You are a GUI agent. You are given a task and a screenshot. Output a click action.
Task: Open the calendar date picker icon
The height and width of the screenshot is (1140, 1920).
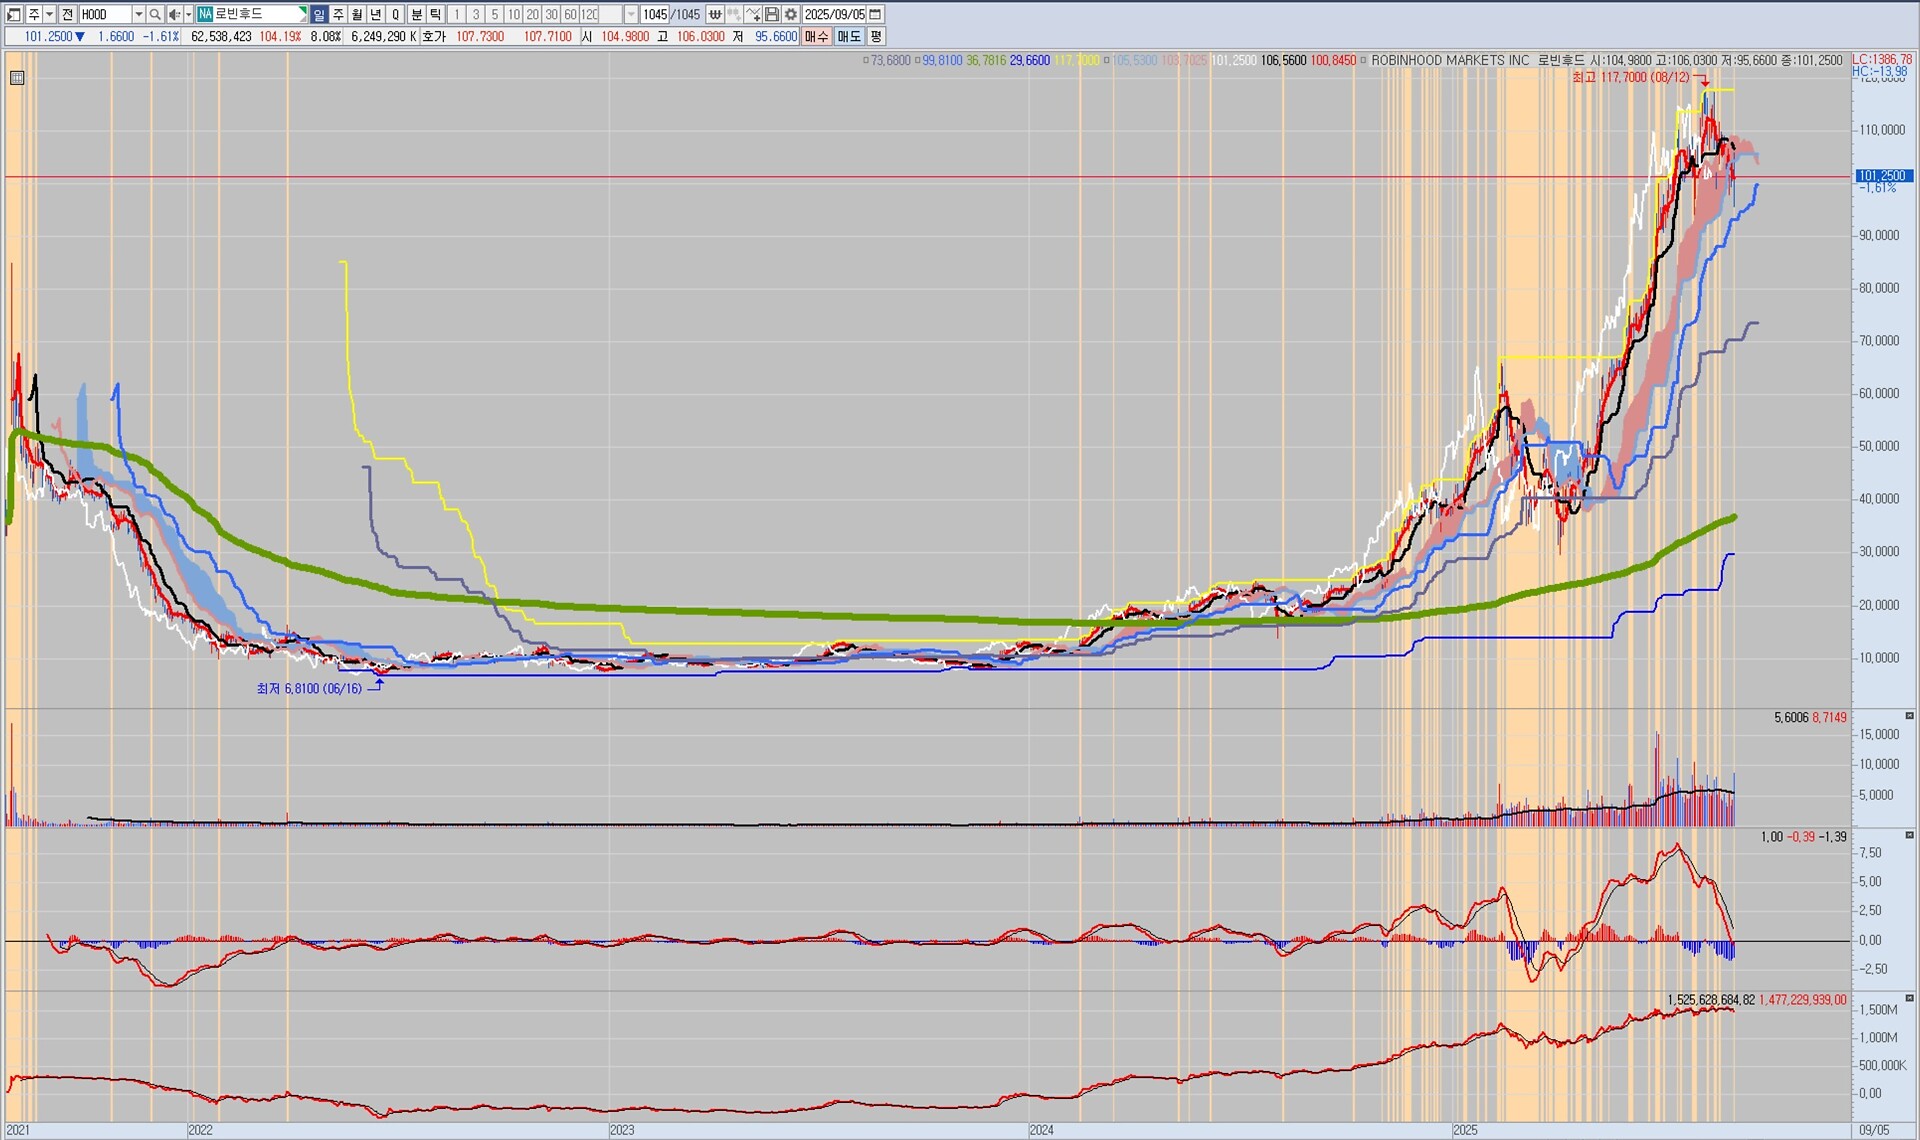point(875,14)
